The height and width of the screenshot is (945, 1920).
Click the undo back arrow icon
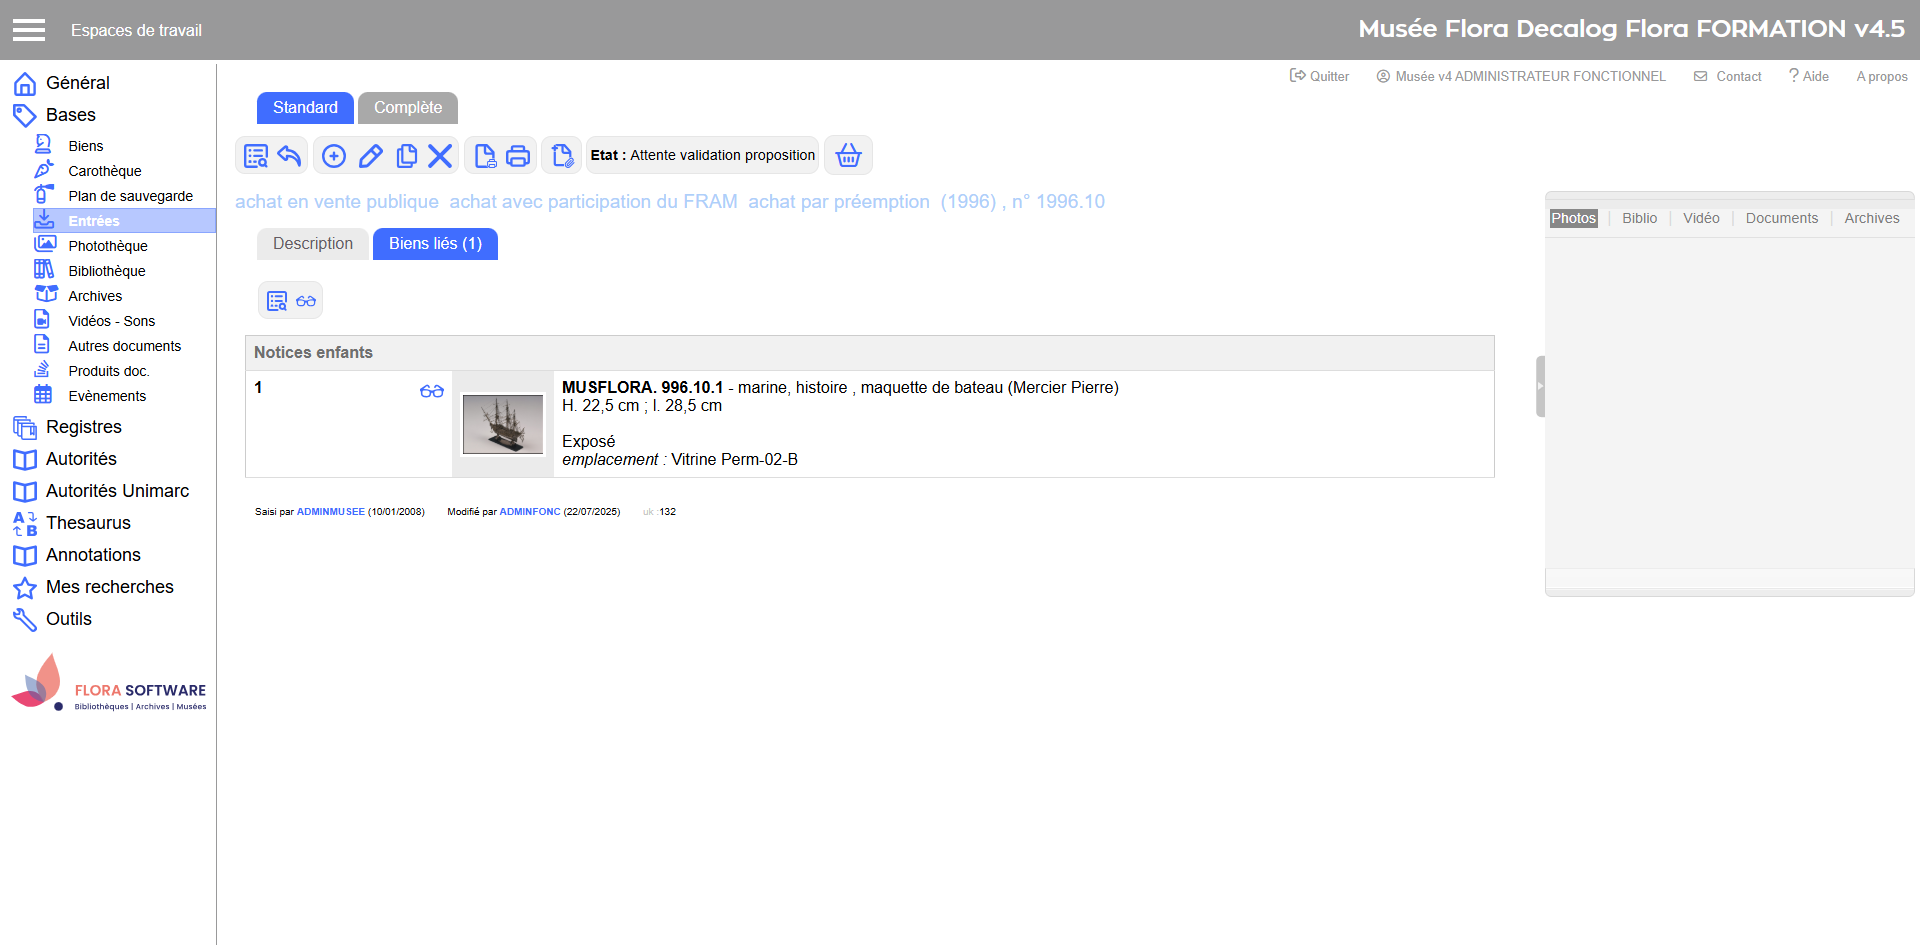point(290,156)
